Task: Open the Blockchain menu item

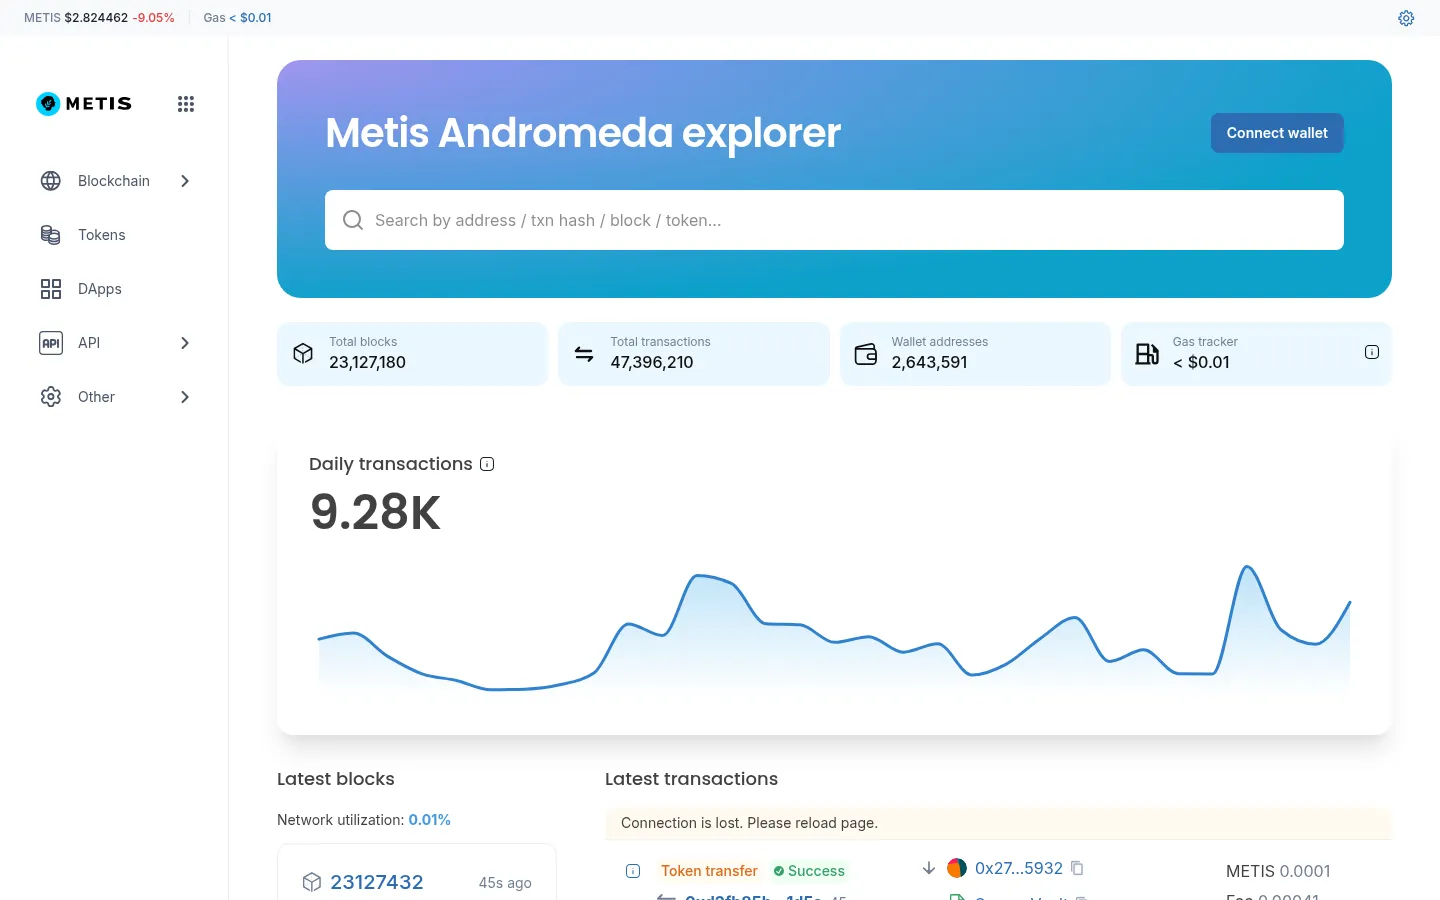Action: (115, 181)
